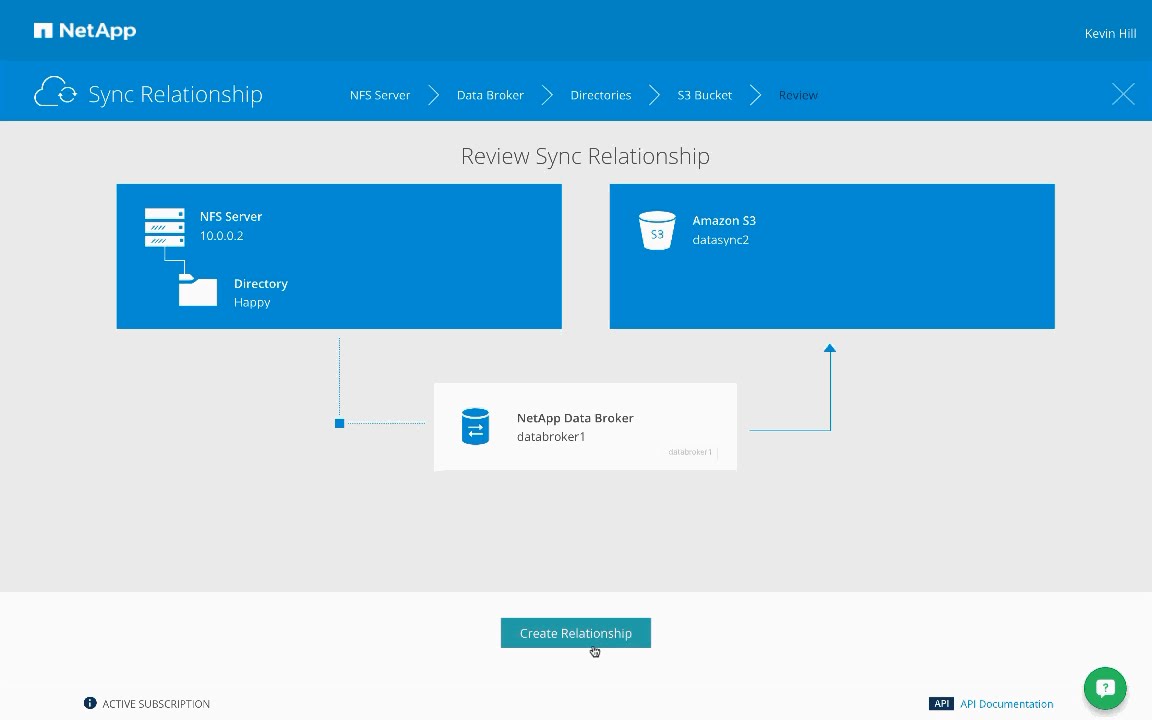The height and width of the screenshot is (720, 1152).
Task: Go to the Directories step
Action: [x=600, y=95]
